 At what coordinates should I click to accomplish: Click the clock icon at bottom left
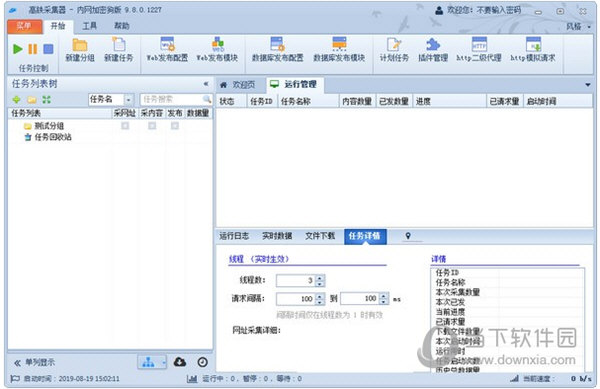pos(203,362)
